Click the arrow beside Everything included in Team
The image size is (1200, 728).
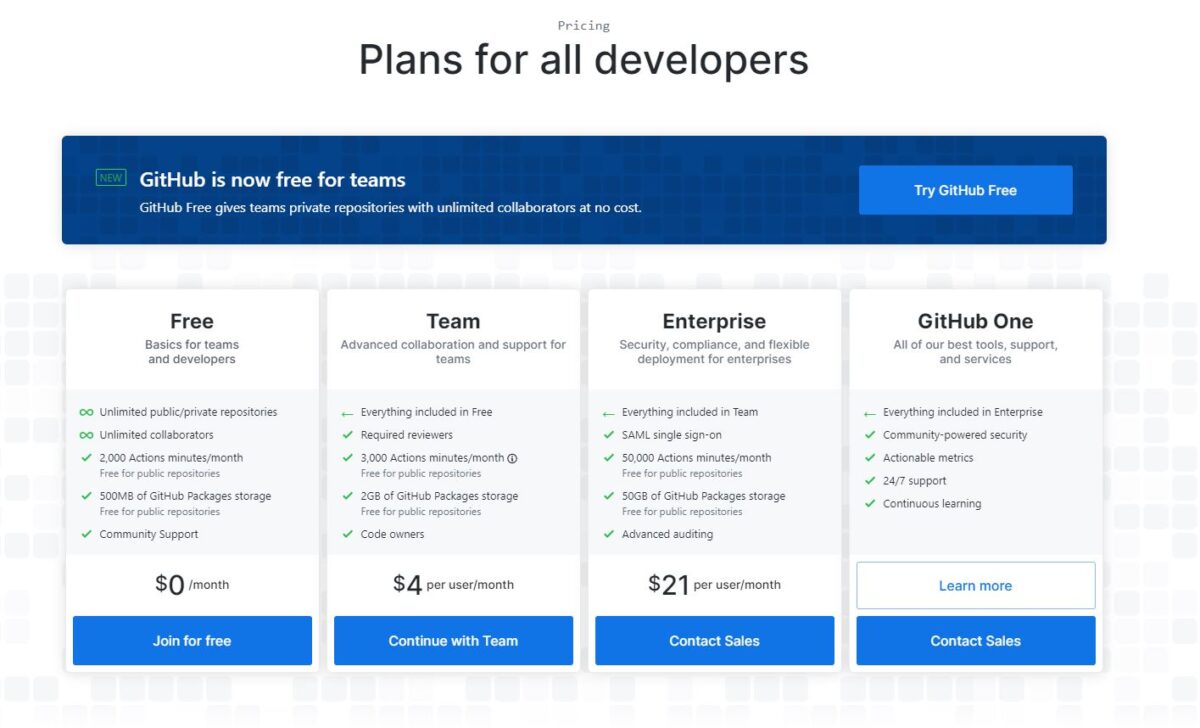point(609,411)
